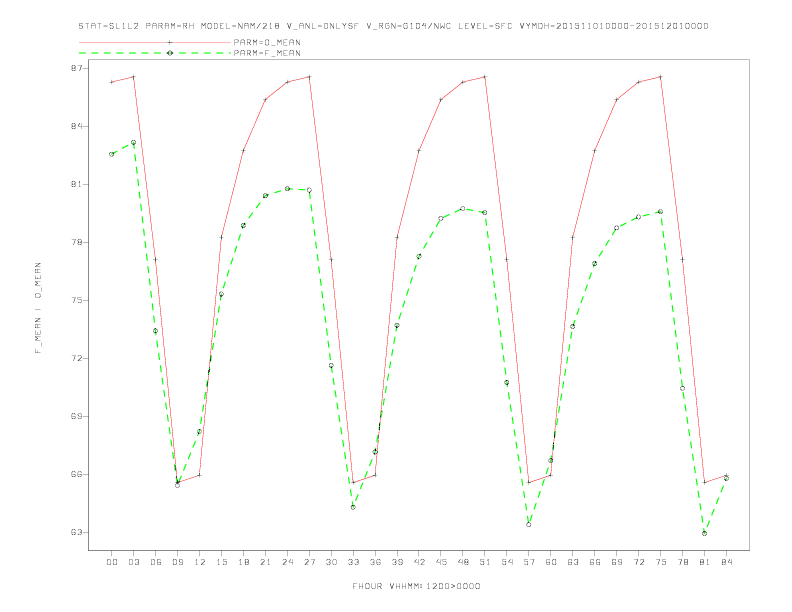
Task: Click the 66 forecast hour x-axis label
Action: pos(595,562)
